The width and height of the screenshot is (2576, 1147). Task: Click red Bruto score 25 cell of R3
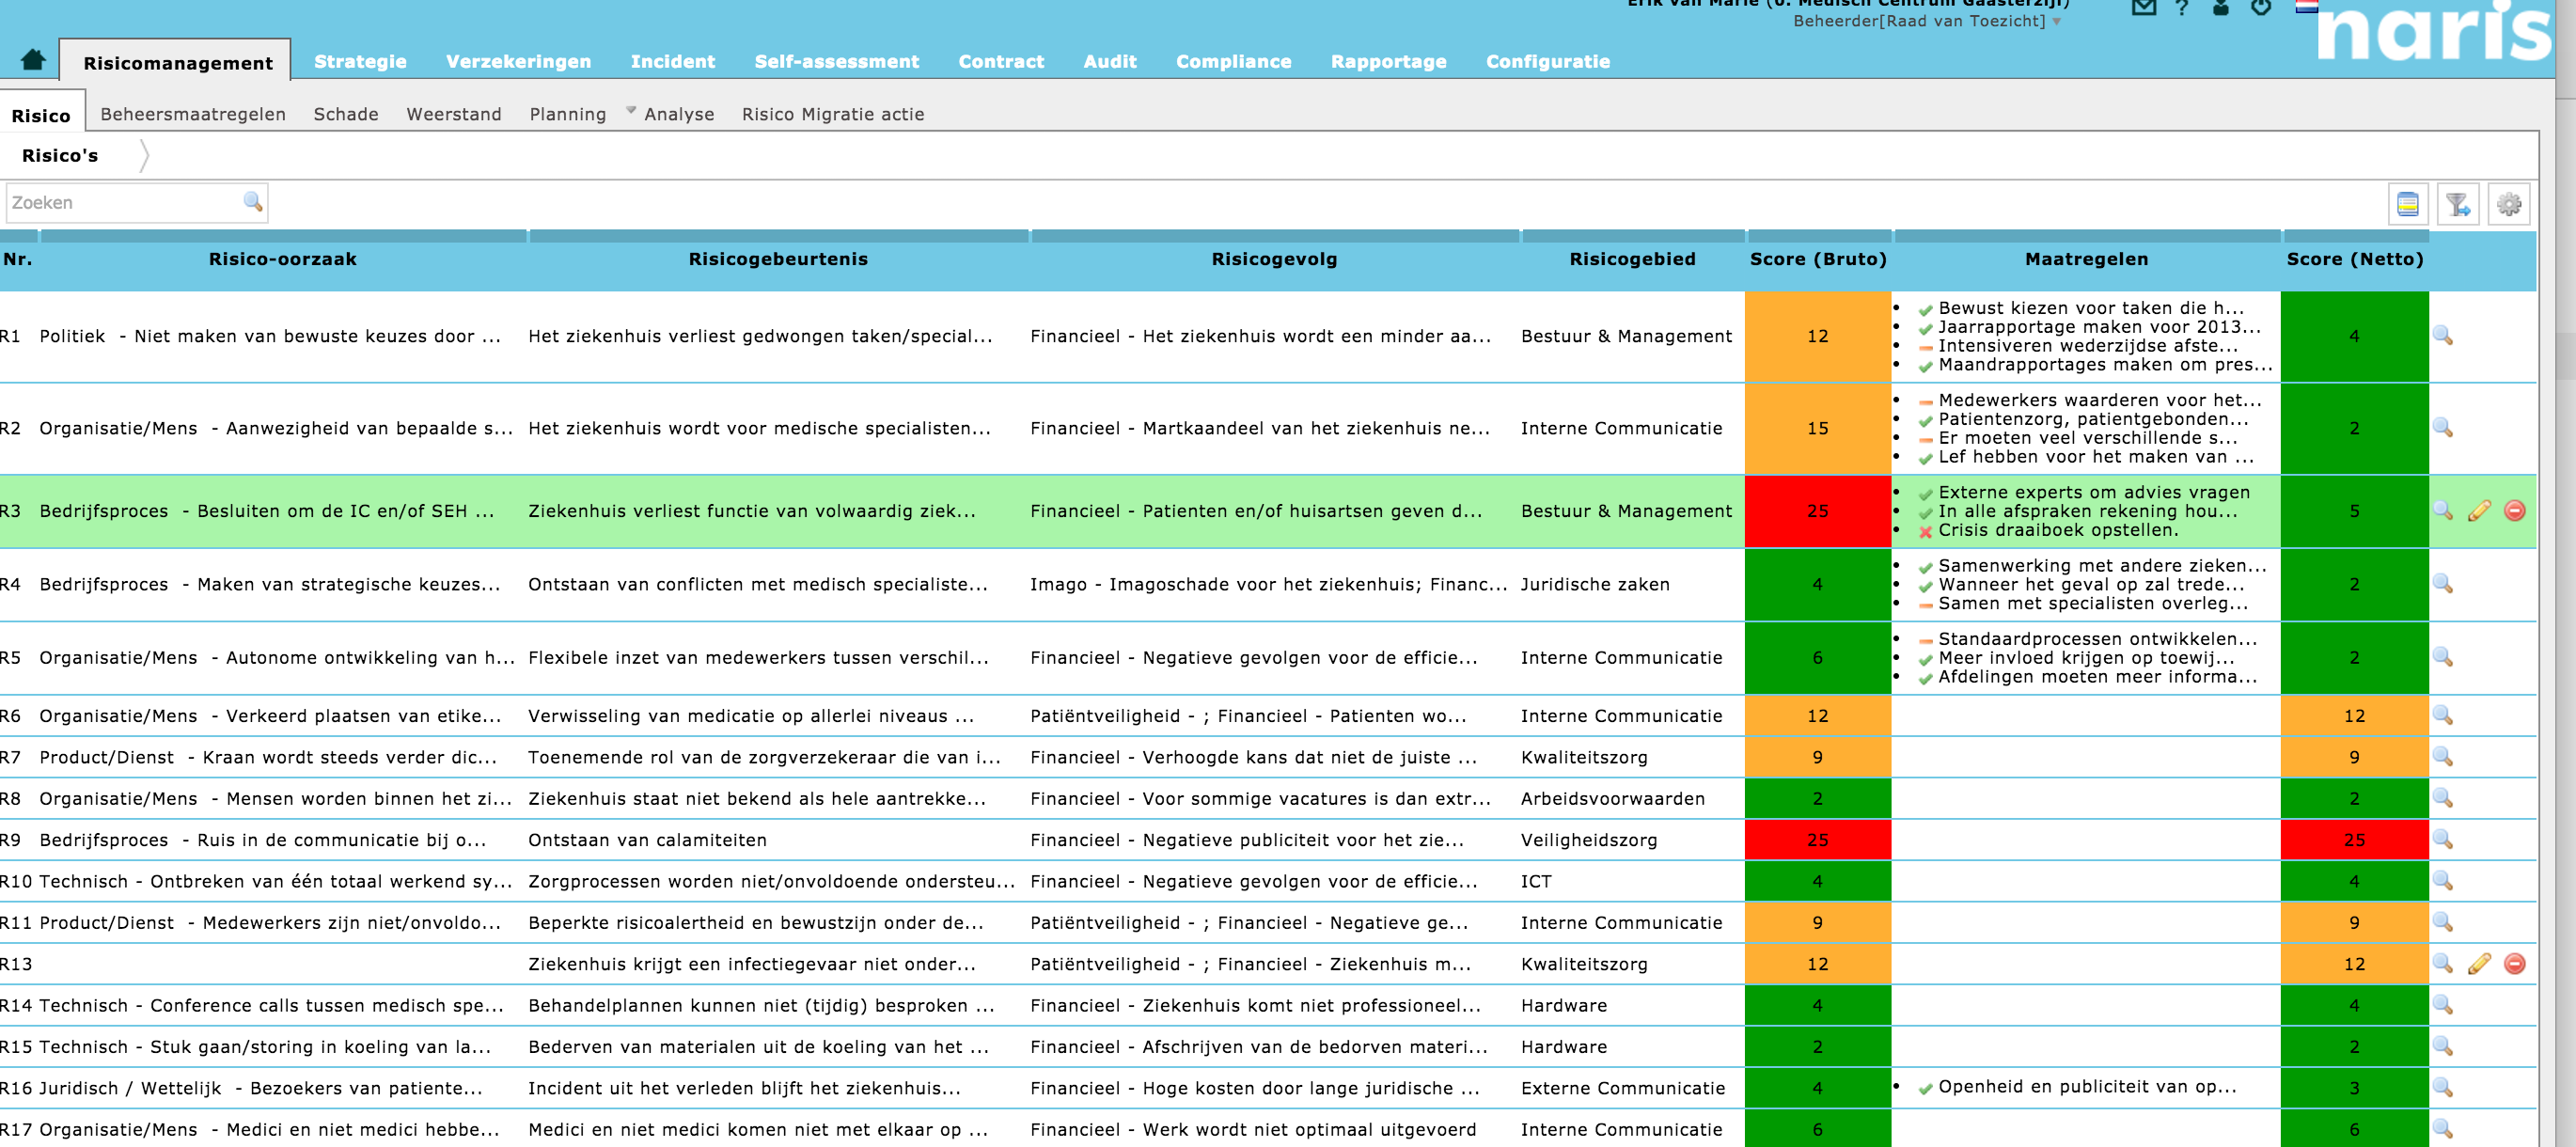[1817, 511]
